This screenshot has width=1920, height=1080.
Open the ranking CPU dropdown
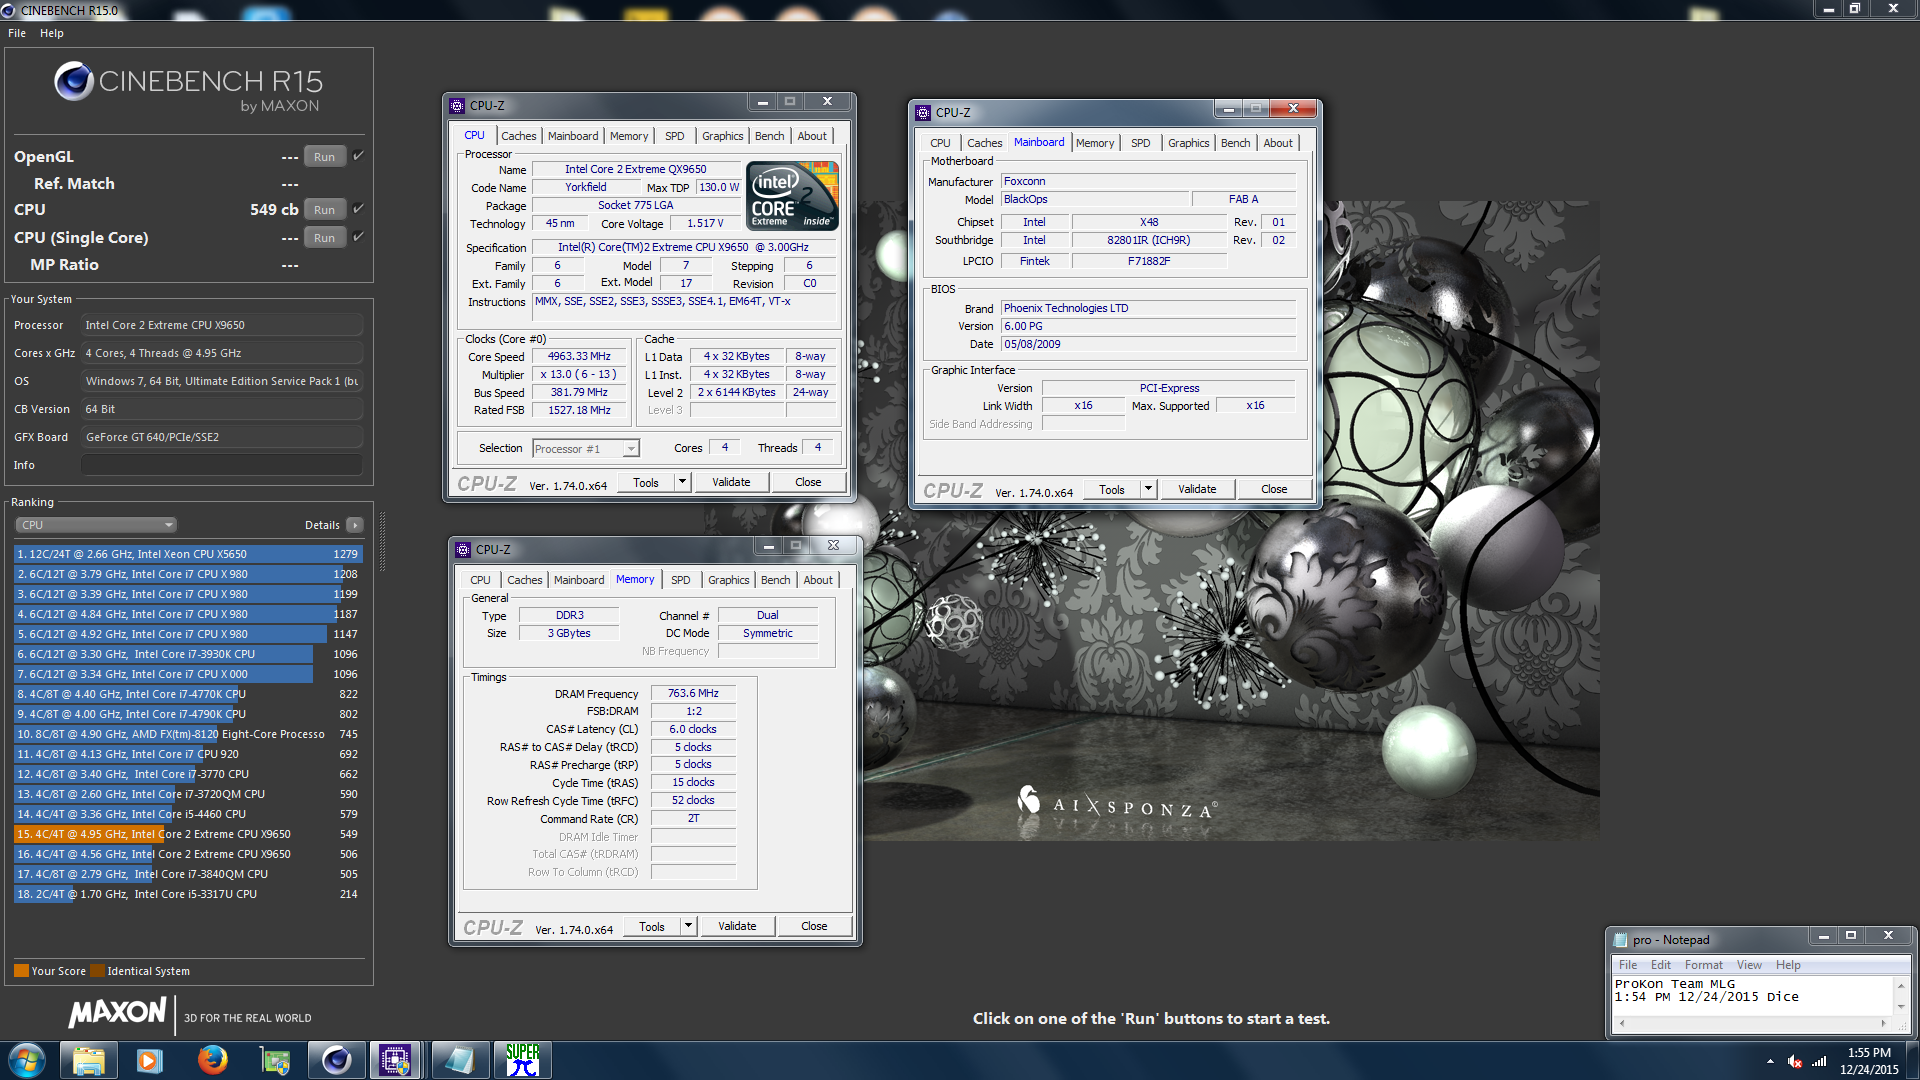click(x=96, y=525)
